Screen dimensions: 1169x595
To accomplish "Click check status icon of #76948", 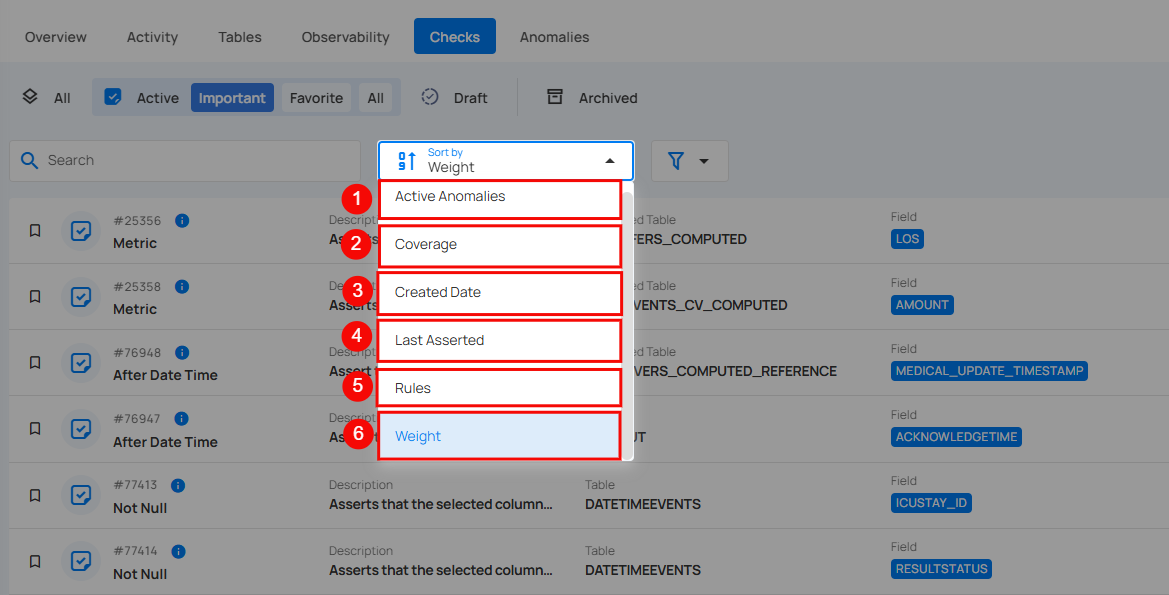I will (81, 363).
